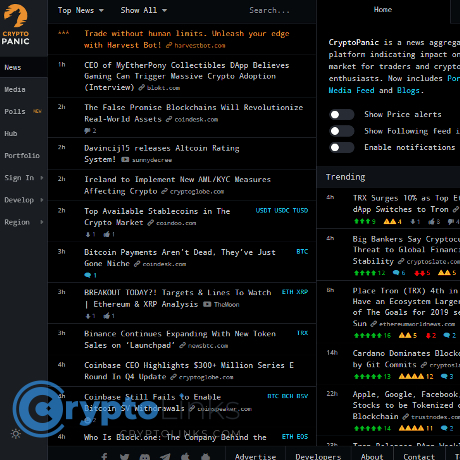460x460 pixels.
Task: Enable the Show Price alerts switch
Action: pos(342,114)
